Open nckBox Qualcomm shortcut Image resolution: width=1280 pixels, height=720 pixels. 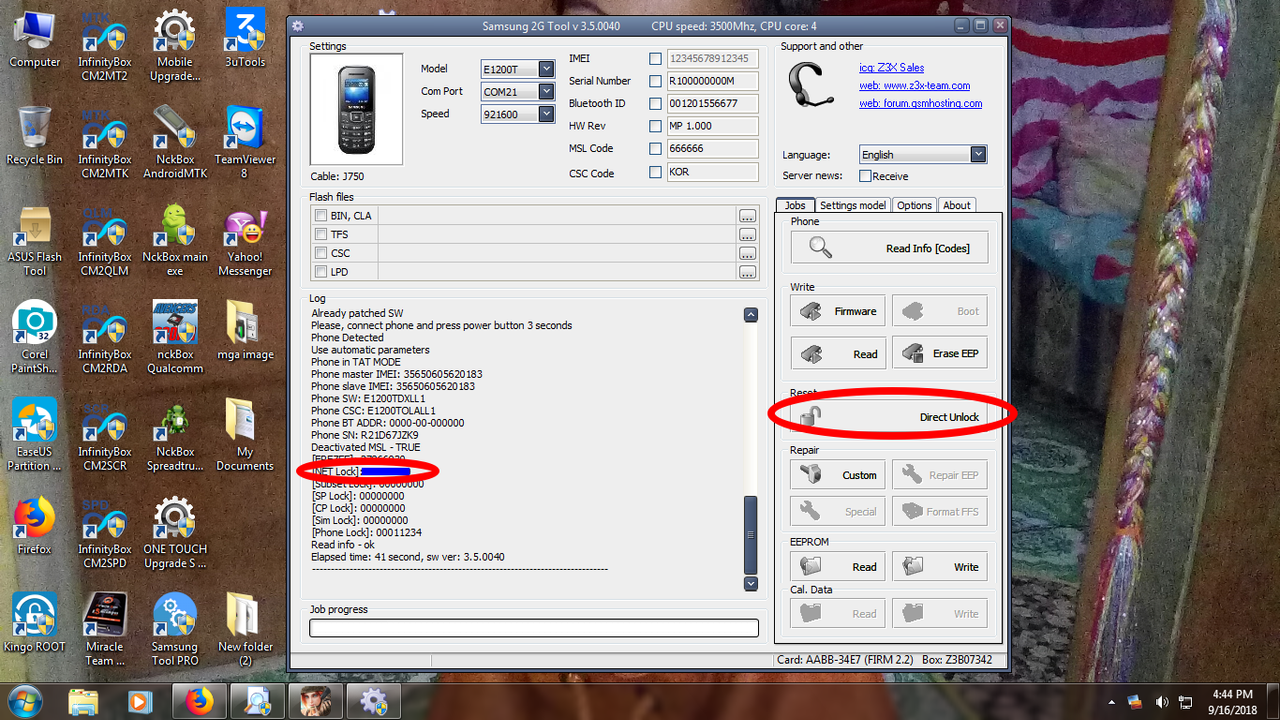pyautogui.click(x=175, y=338)
